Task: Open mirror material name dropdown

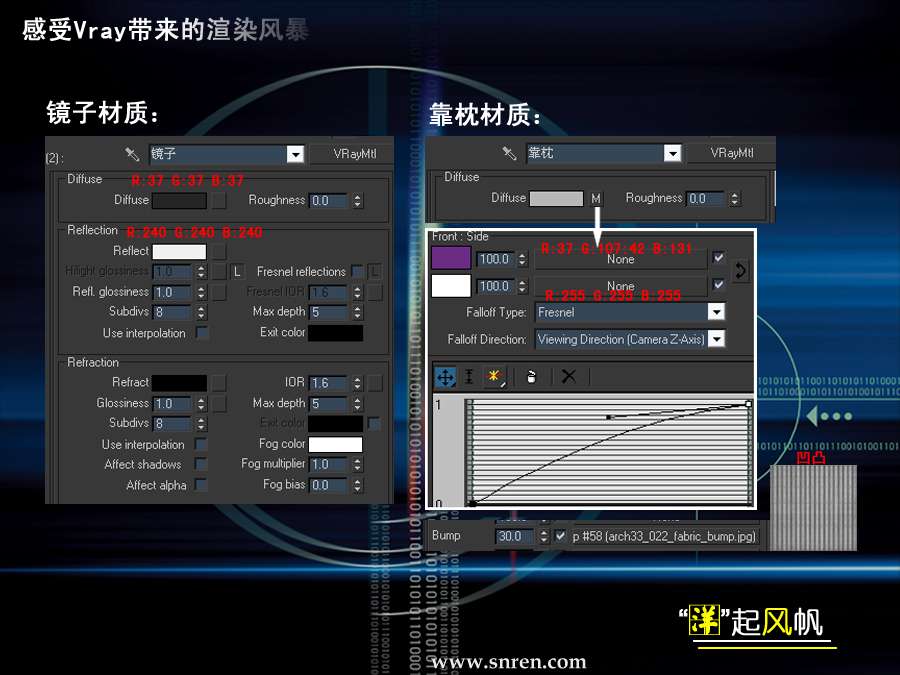Action: coord(295,154)
